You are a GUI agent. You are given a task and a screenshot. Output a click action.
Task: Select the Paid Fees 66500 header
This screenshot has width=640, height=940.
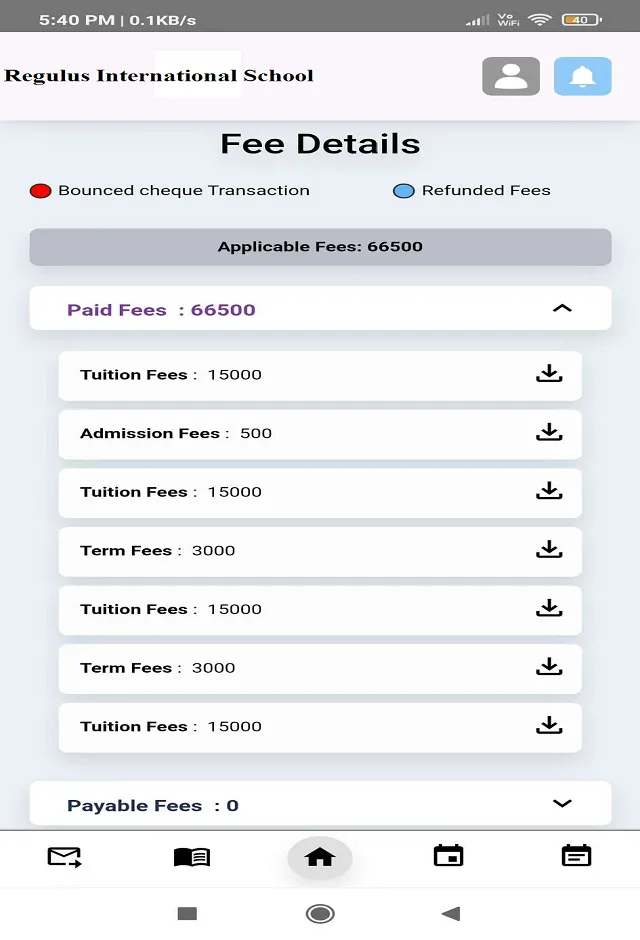point(160,309)
